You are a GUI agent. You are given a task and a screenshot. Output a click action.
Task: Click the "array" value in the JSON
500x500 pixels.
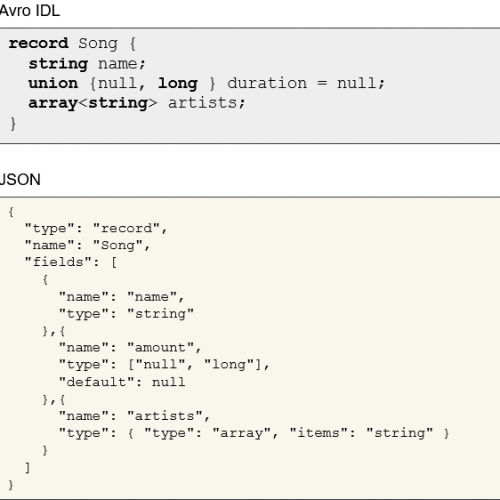(242, 433)
